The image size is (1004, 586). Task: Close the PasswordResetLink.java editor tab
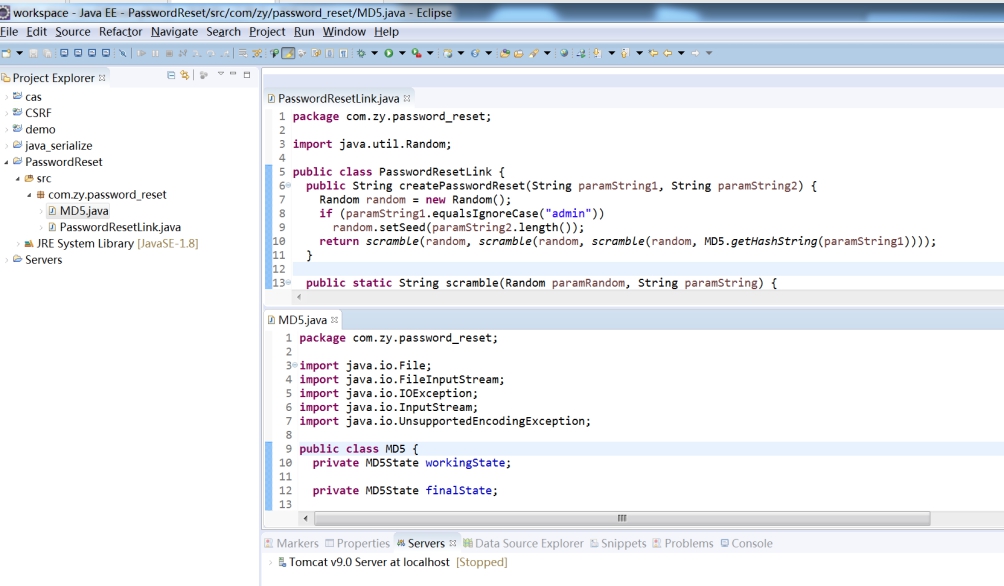point(407,98)
